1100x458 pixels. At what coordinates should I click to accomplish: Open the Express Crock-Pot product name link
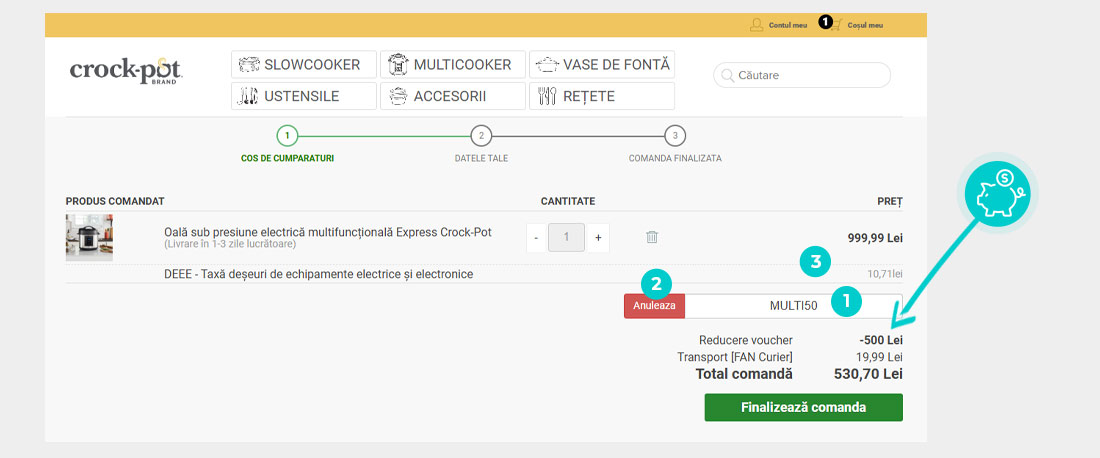pyautogui.click(x=328, y=232)
